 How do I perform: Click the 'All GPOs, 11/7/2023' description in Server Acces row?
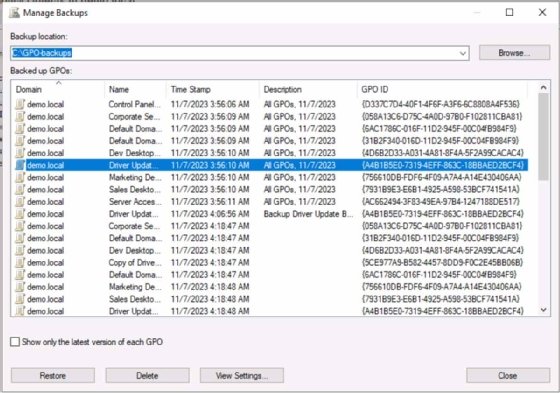click(x=299, y=202)
